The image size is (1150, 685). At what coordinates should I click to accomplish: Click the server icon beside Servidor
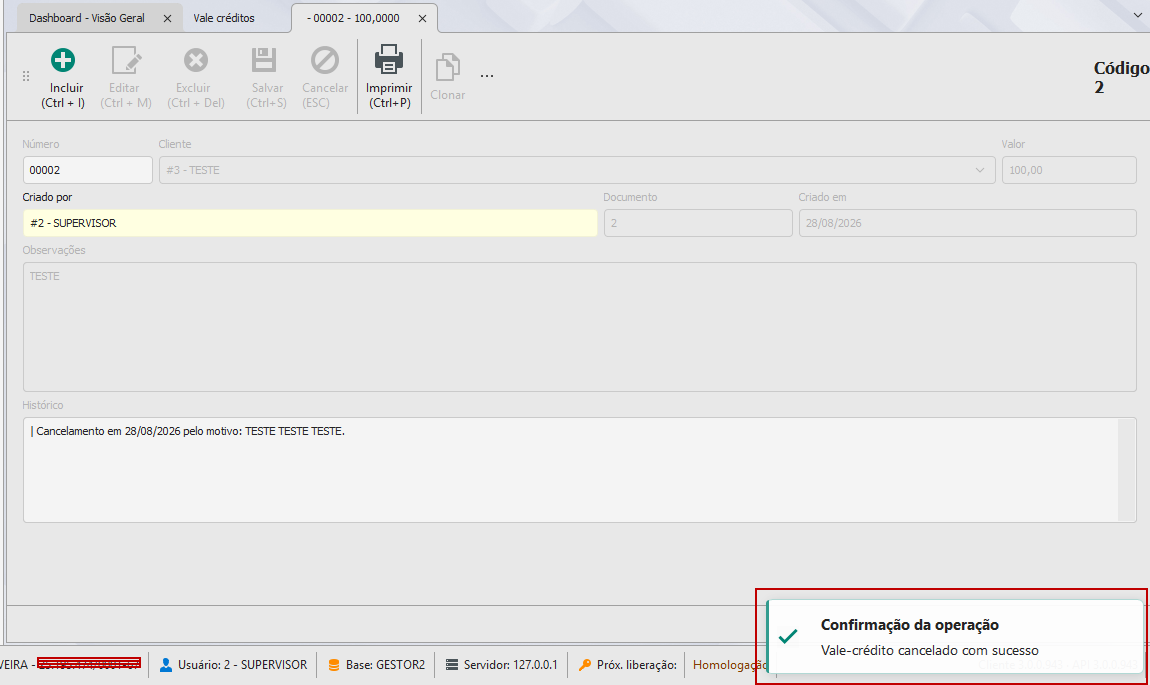tap(452, 665)
